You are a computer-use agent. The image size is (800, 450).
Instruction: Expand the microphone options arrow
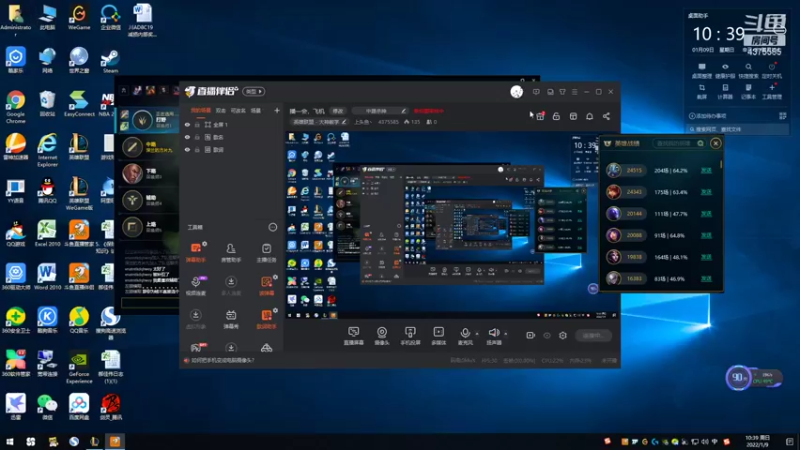pyautogui.click(x=477, y=334)
